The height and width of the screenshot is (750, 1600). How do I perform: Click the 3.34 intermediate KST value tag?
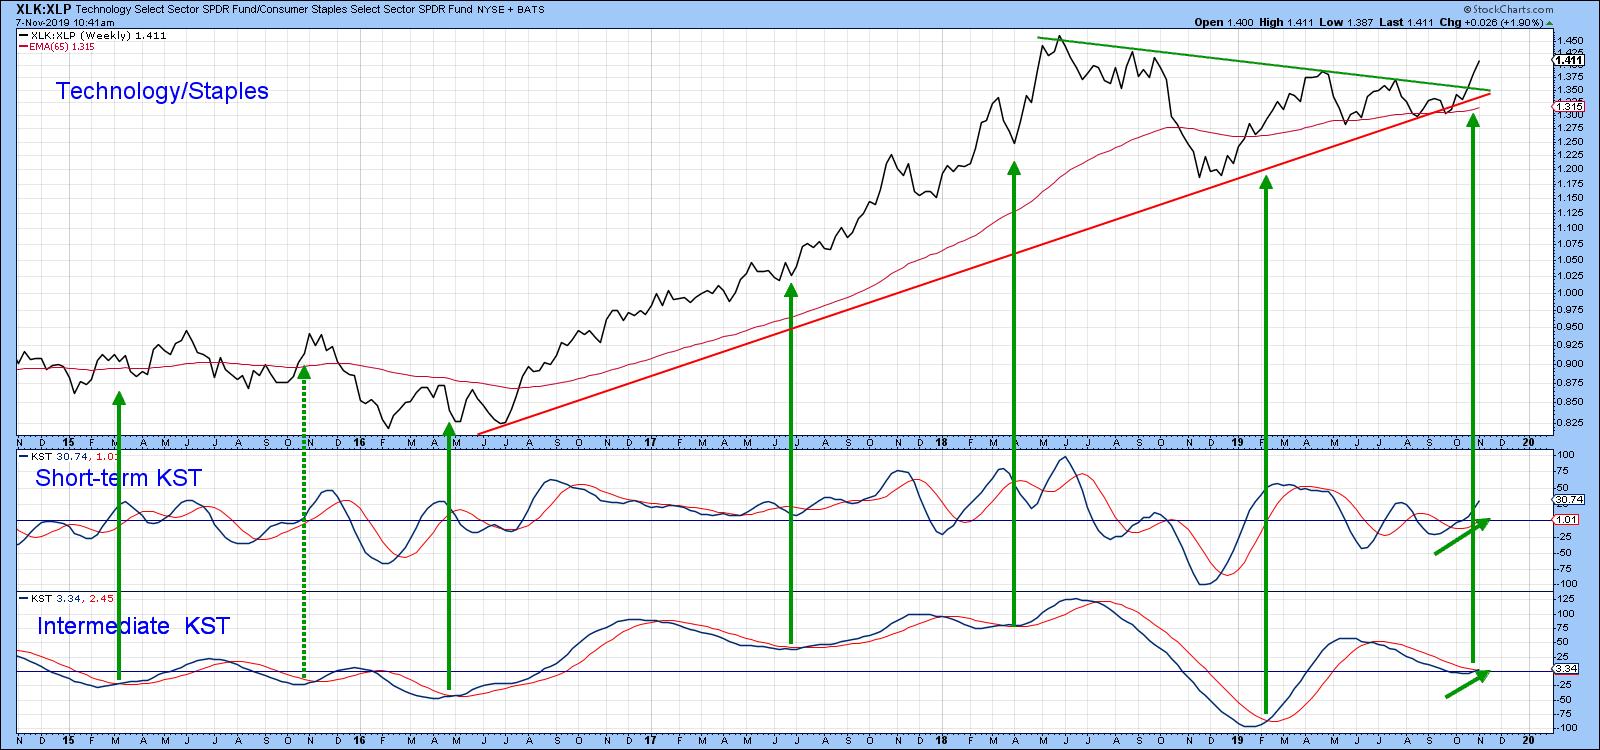(x=1564, y=667)
